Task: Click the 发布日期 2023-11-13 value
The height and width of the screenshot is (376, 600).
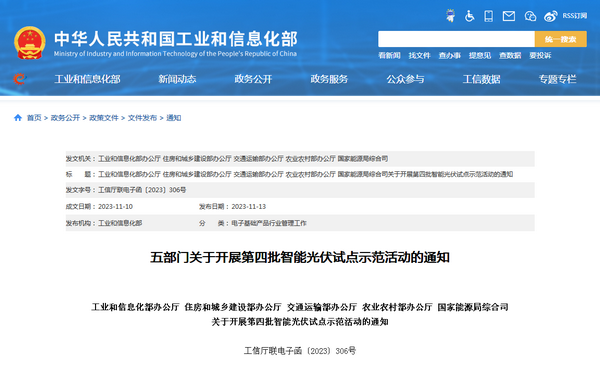Action: 248,207
